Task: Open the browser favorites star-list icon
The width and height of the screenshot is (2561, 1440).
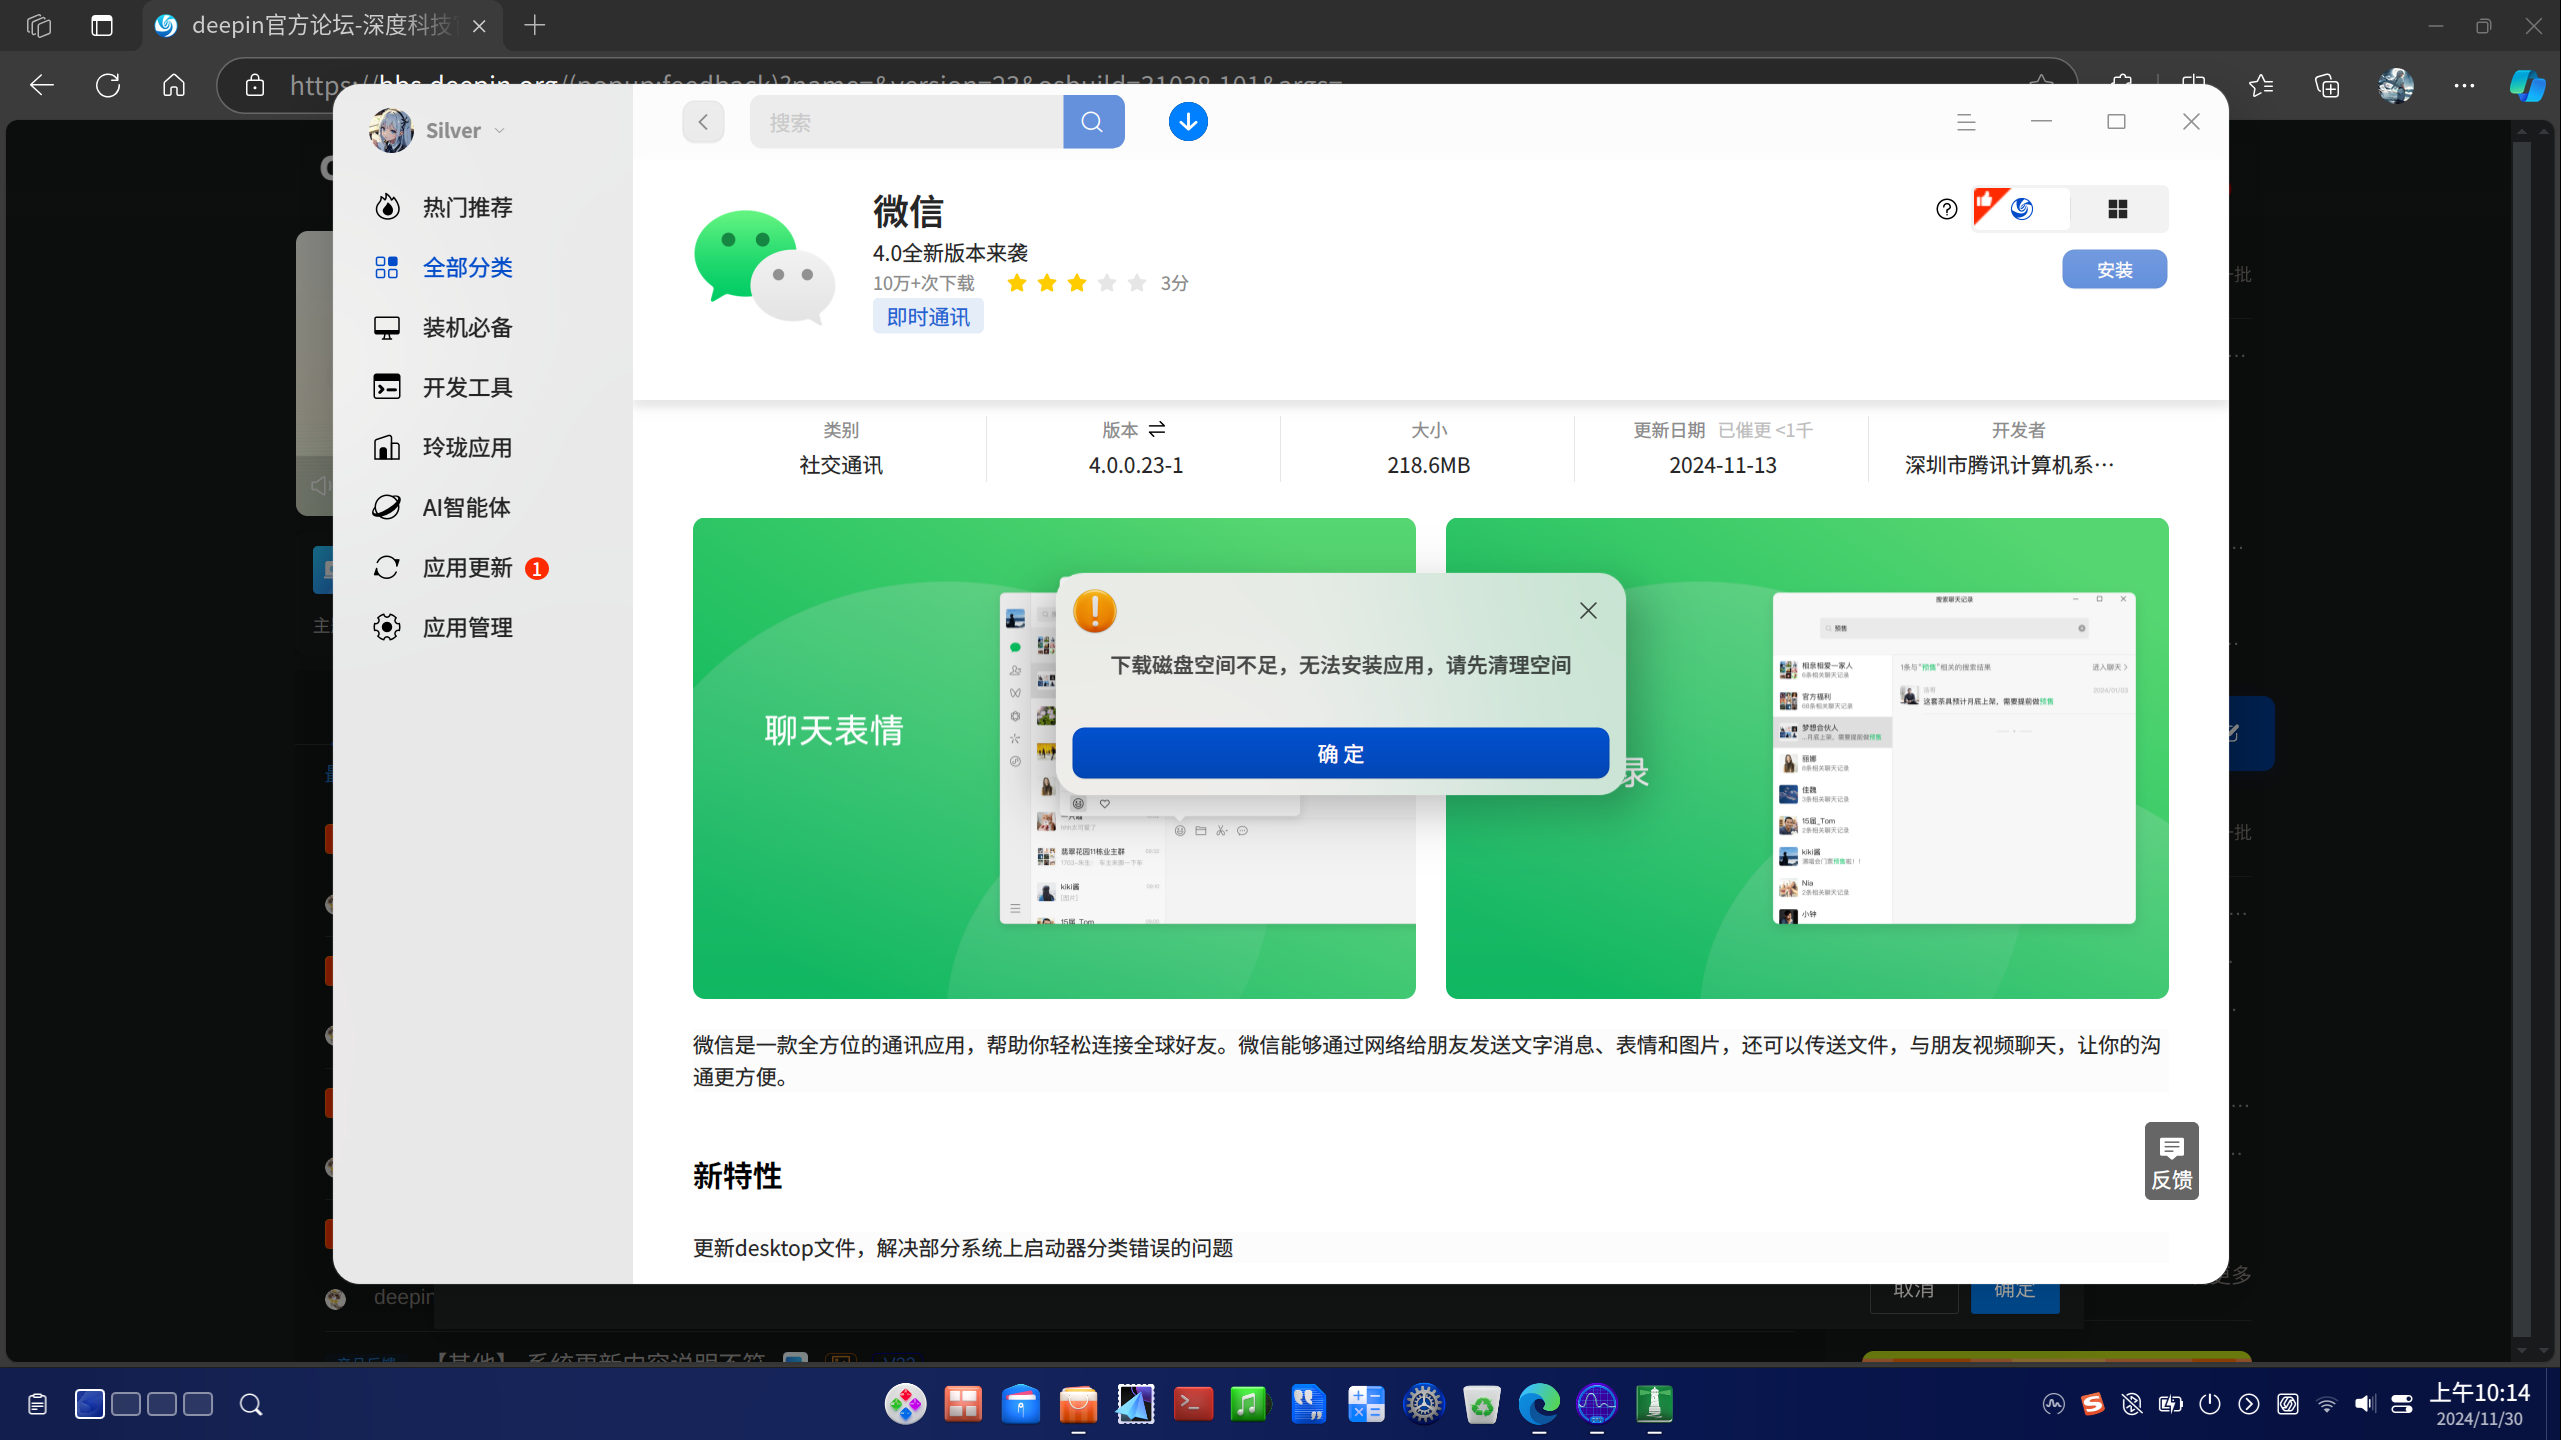Action: pyautogui.click(x=2260, y=85)
